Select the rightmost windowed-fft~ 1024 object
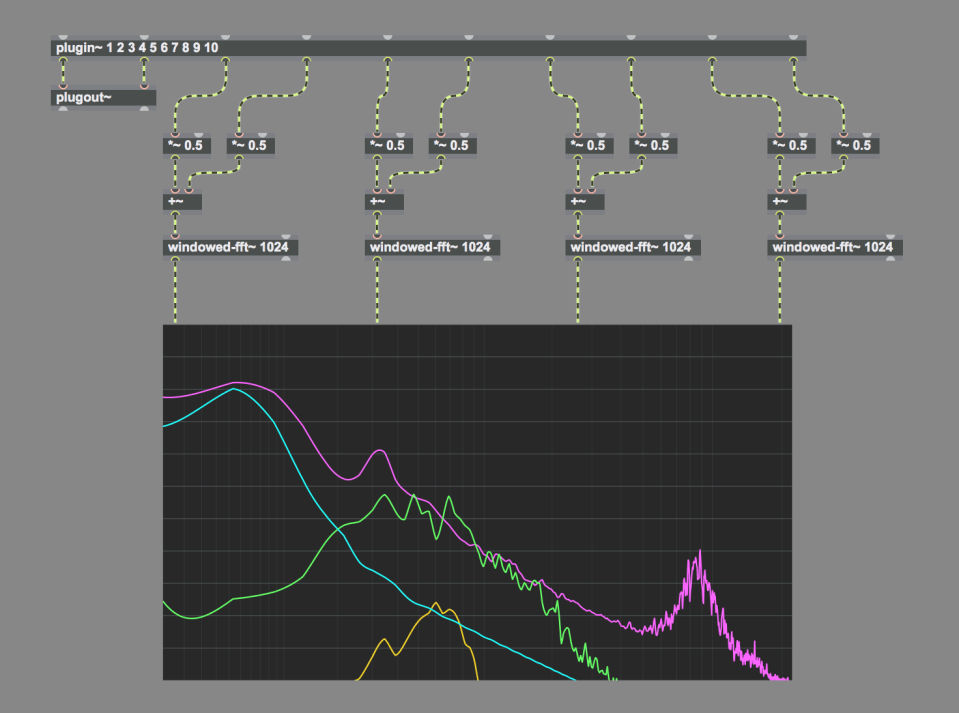Screen dimensions: 959x713 pyautogui.click(x=835, y=248)
